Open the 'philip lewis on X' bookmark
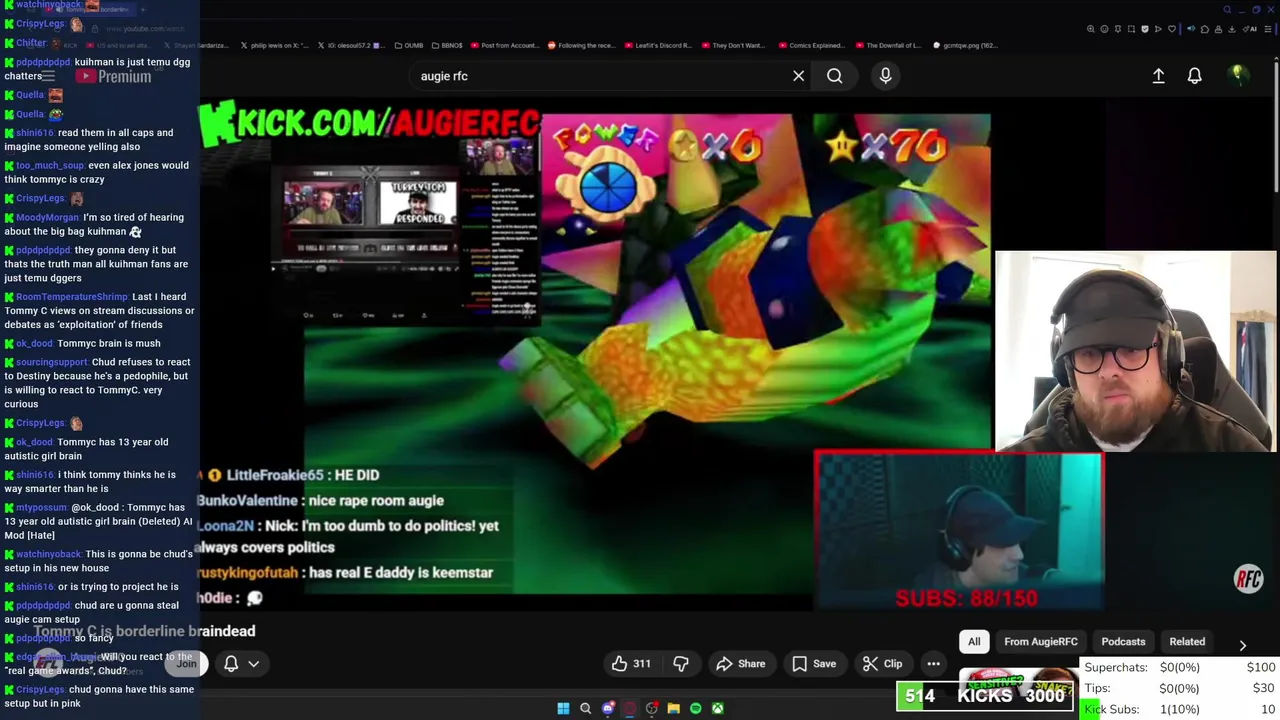This screenshot has height=720, width=1280. point(275,45)
